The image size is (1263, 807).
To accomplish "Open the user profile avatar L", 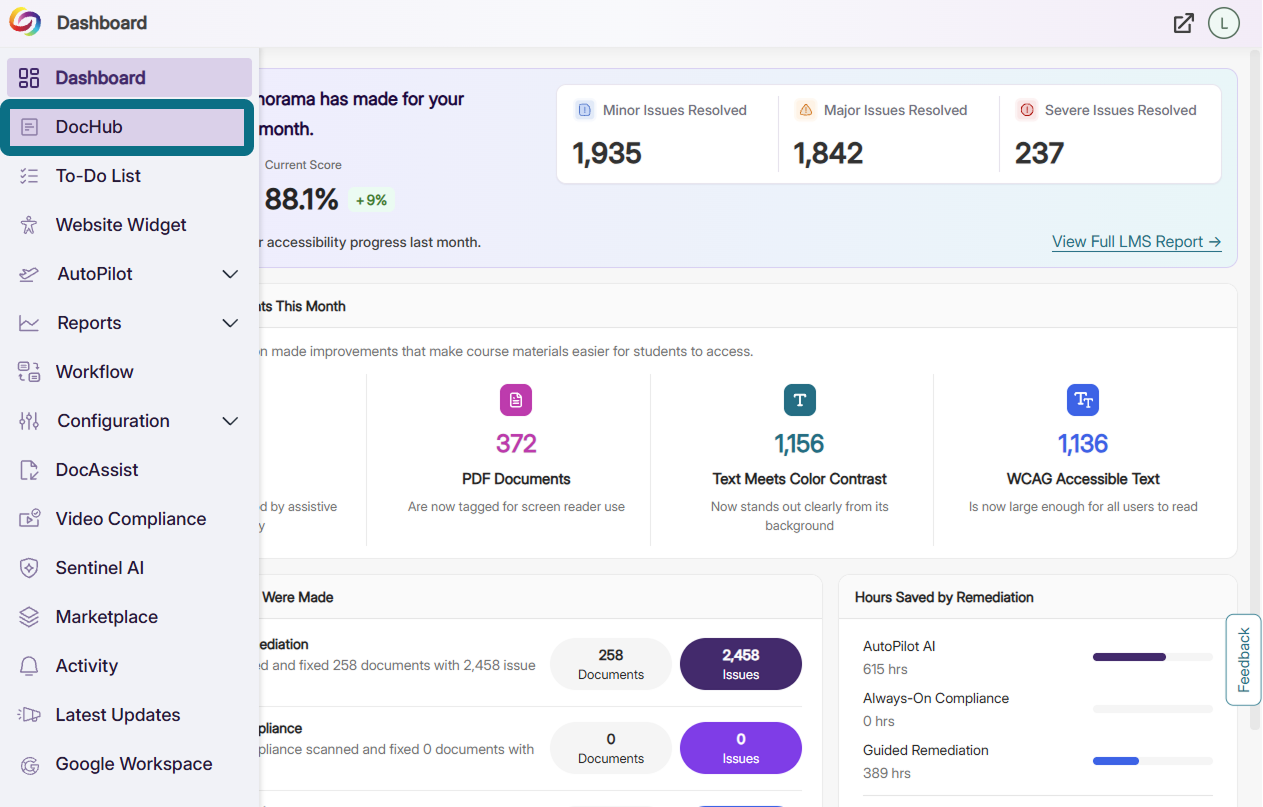I will coord(1224,23).
